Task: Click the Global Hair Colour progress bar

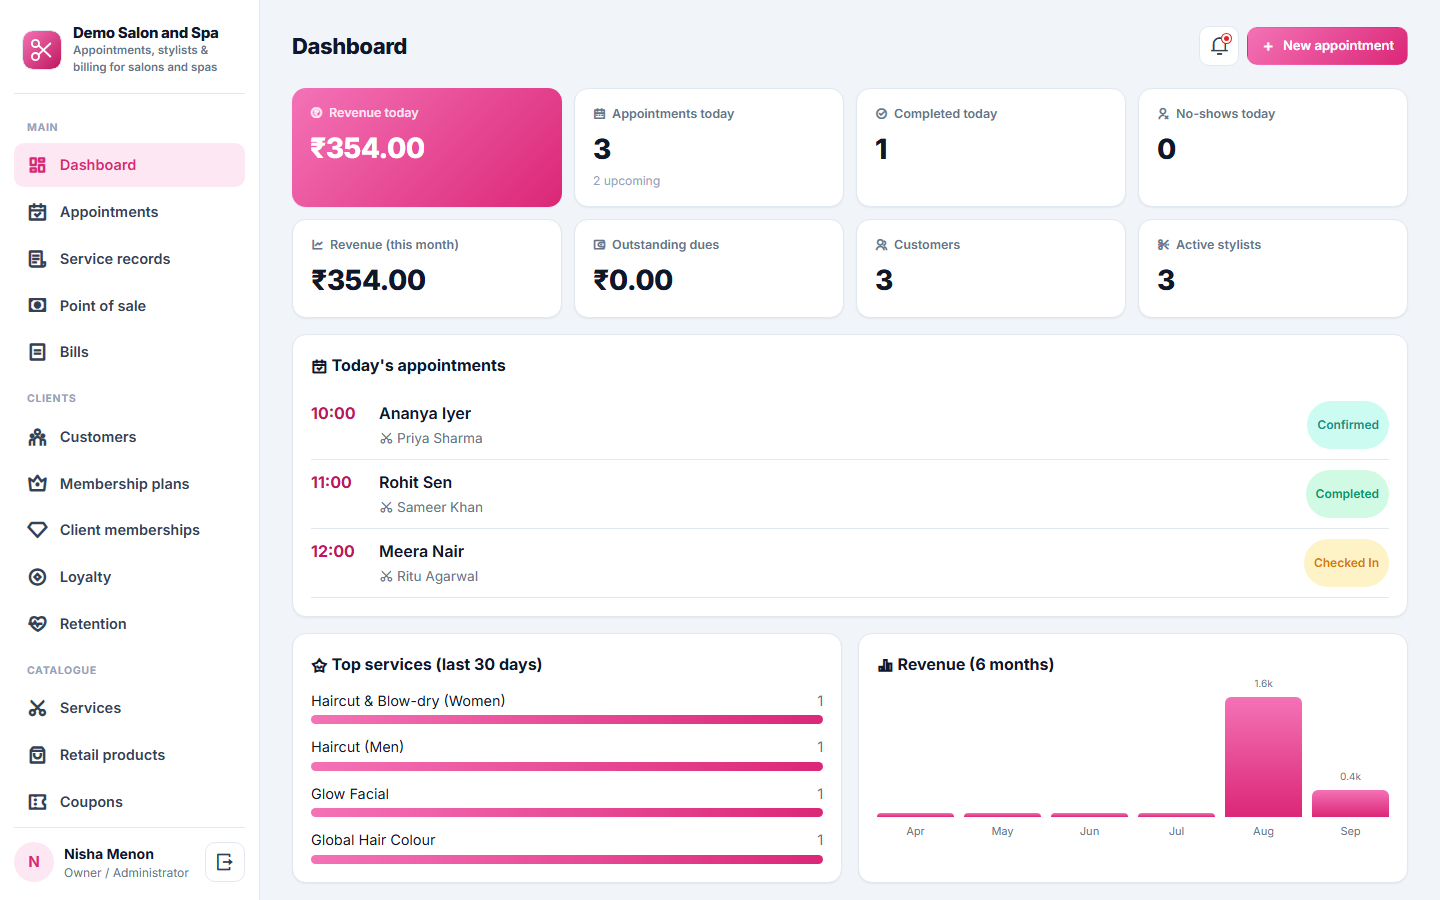Action: coord(567,859)
